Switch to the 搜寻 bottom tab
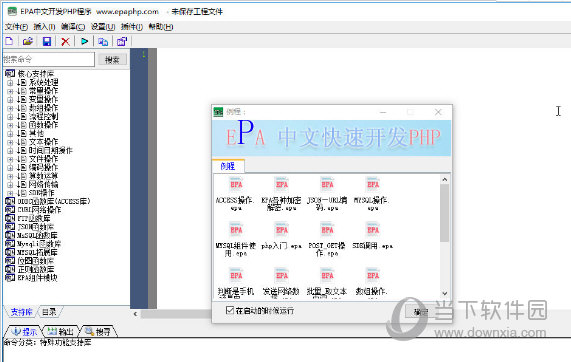This screenshot has height=362, width=571. (x=98, y=331)
